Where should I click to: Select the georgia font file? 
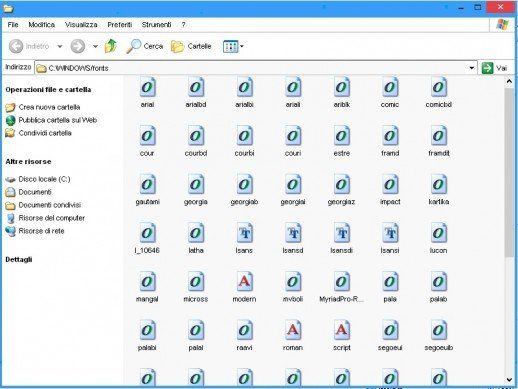[196, 190]
